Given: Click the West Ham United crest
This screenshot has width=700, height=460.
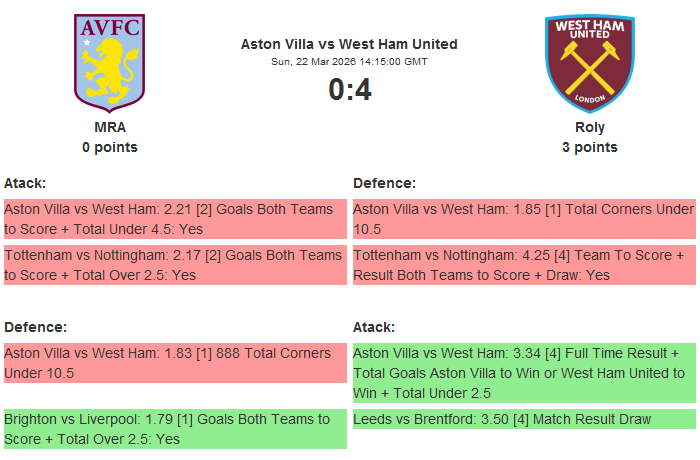Looking at the screenshot, I should [x=589, y=61].
